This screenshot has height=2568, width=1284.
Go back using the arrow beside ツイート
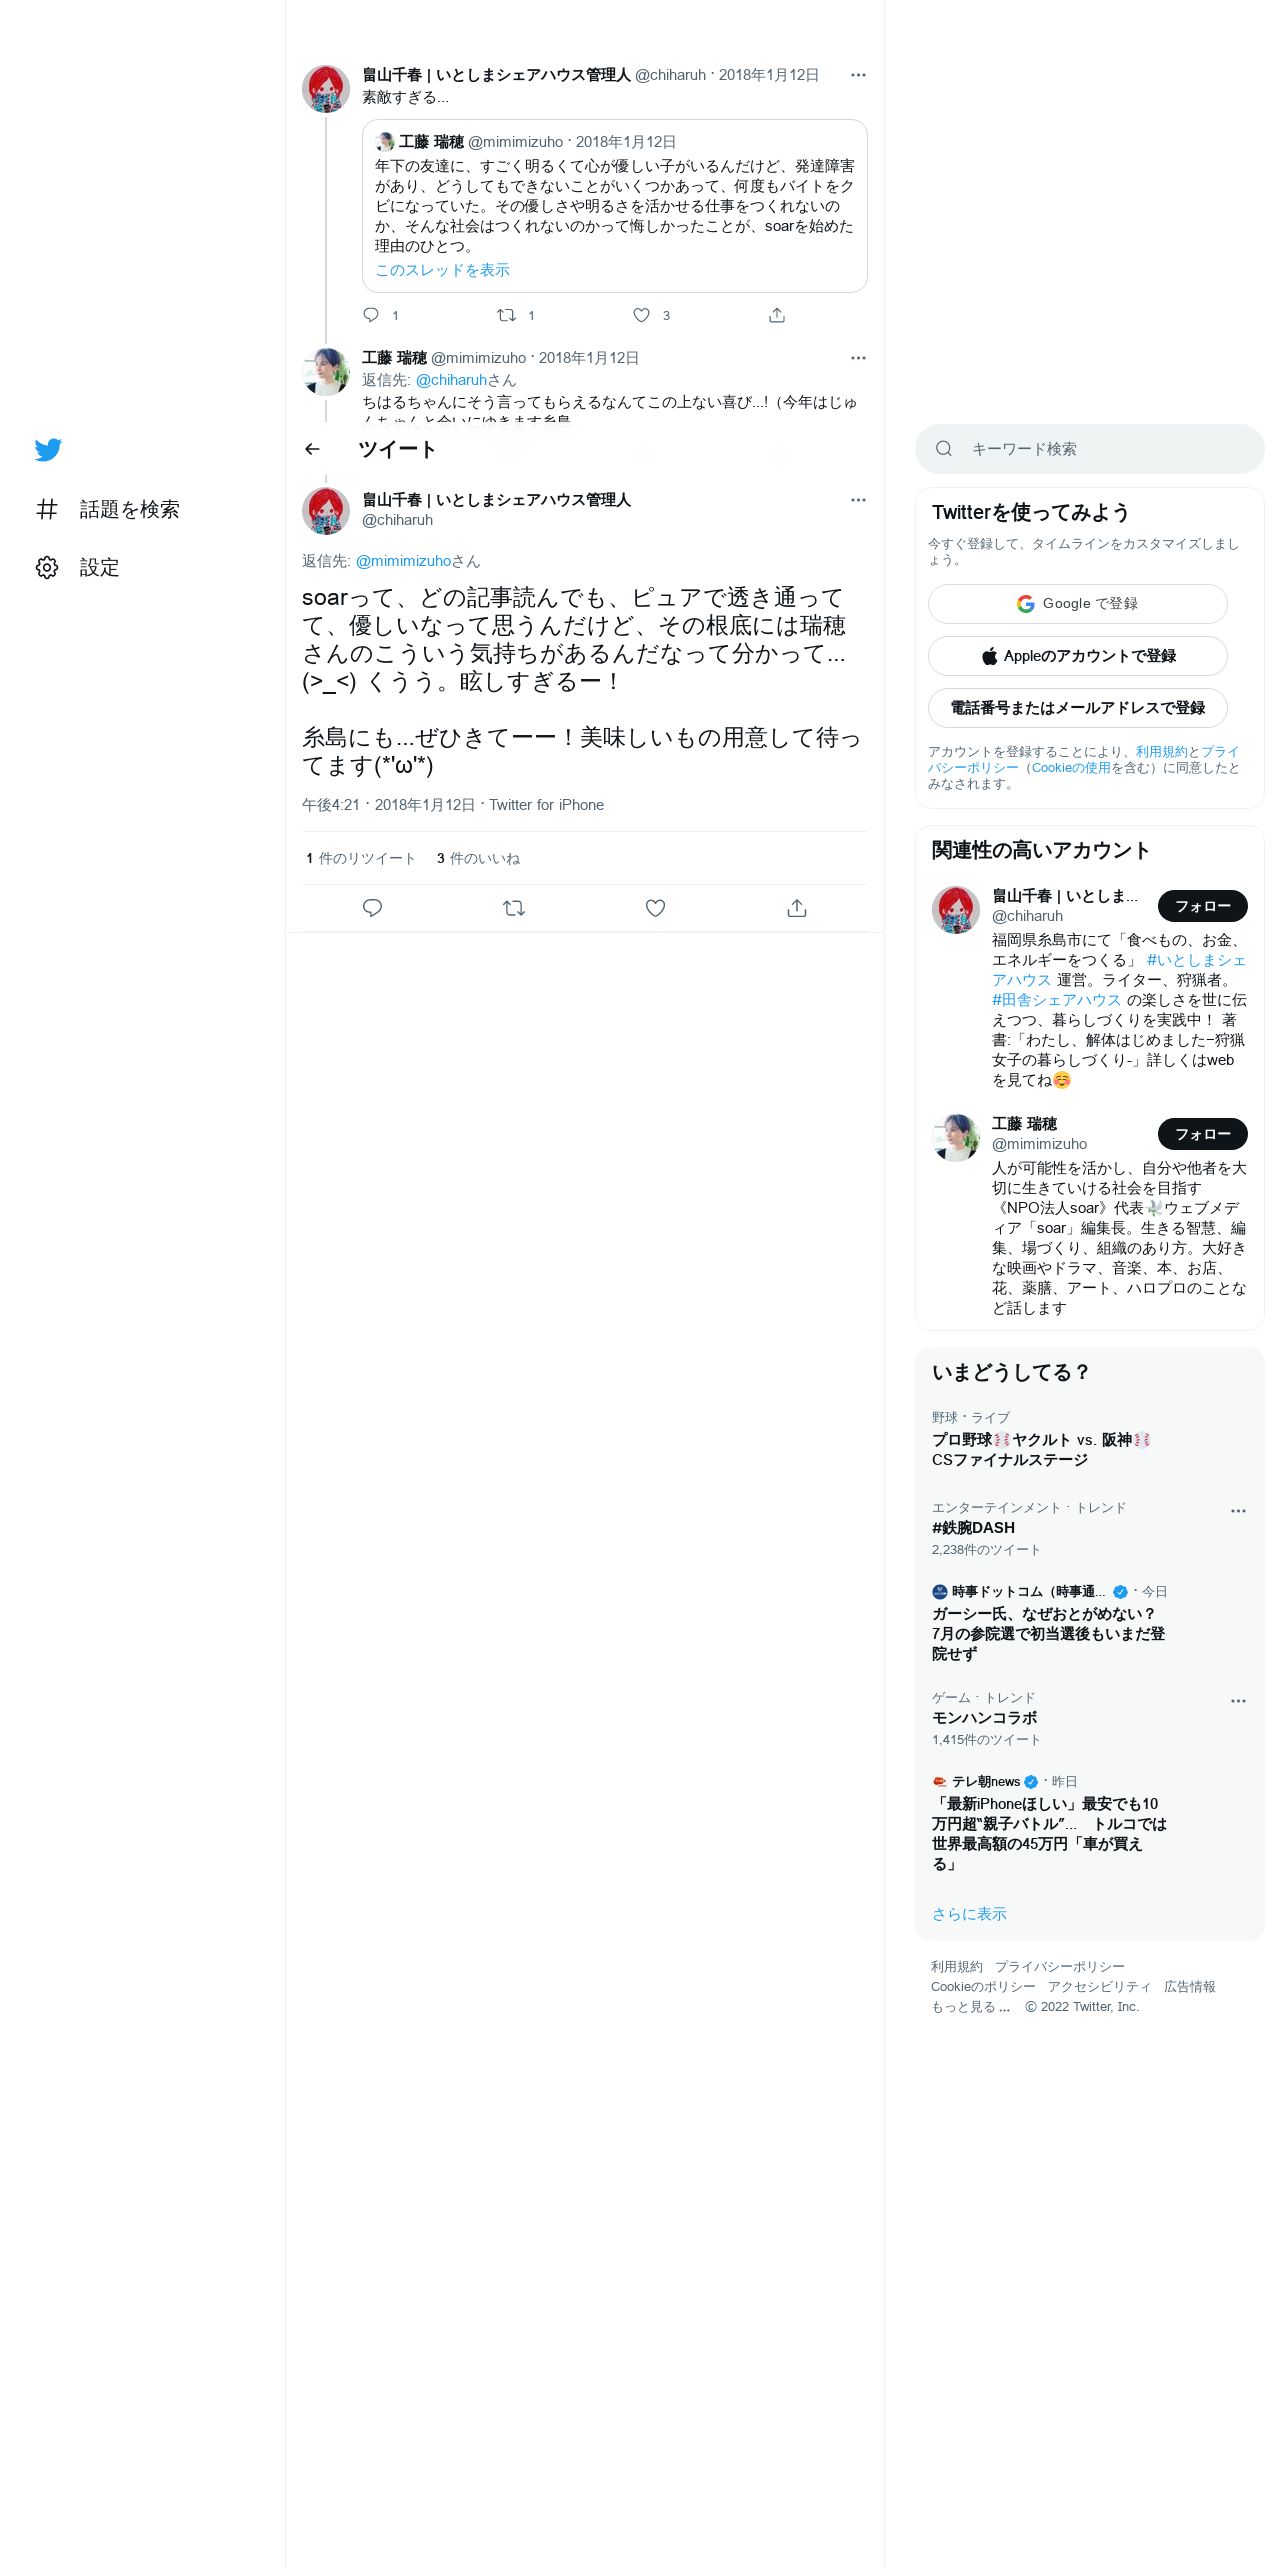pos(312,449)
